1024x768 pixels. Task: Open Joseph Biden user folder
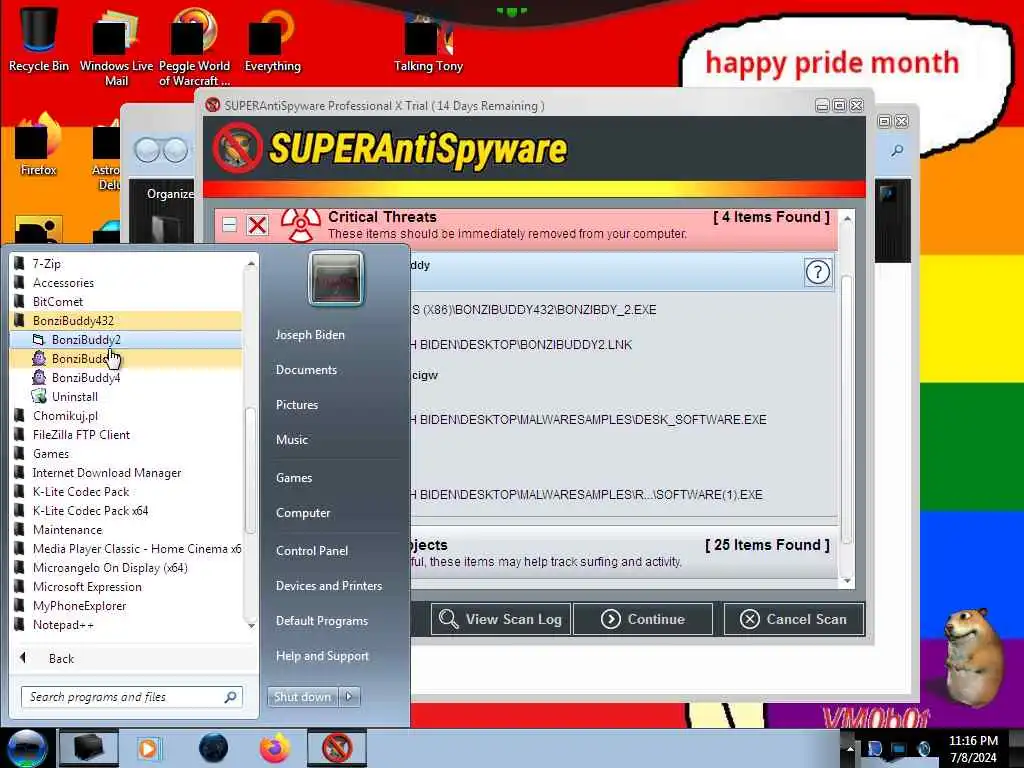[310, 335]
